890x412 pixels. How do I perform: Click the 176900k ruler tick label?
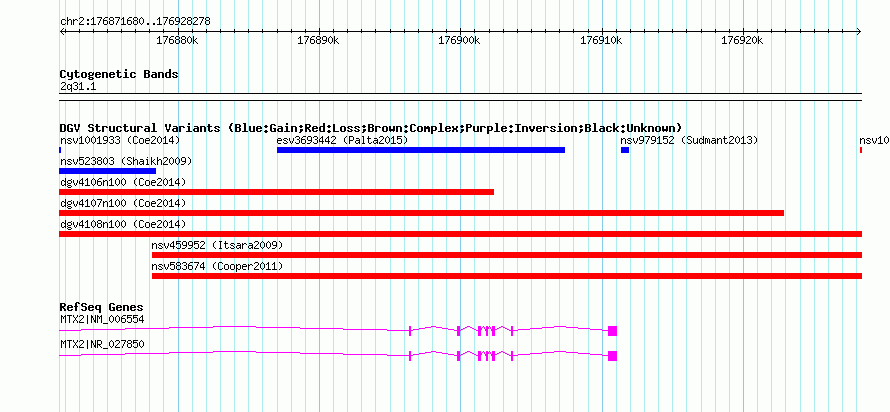[x=460, y=41]
